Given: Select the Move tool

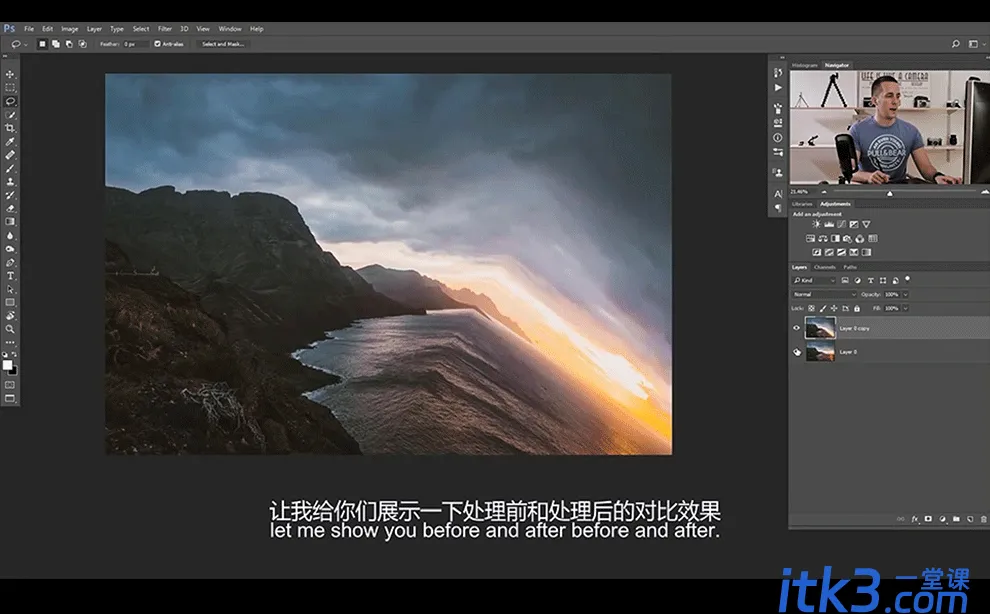Looking at the screenshot, I should [x=10, y=74].
